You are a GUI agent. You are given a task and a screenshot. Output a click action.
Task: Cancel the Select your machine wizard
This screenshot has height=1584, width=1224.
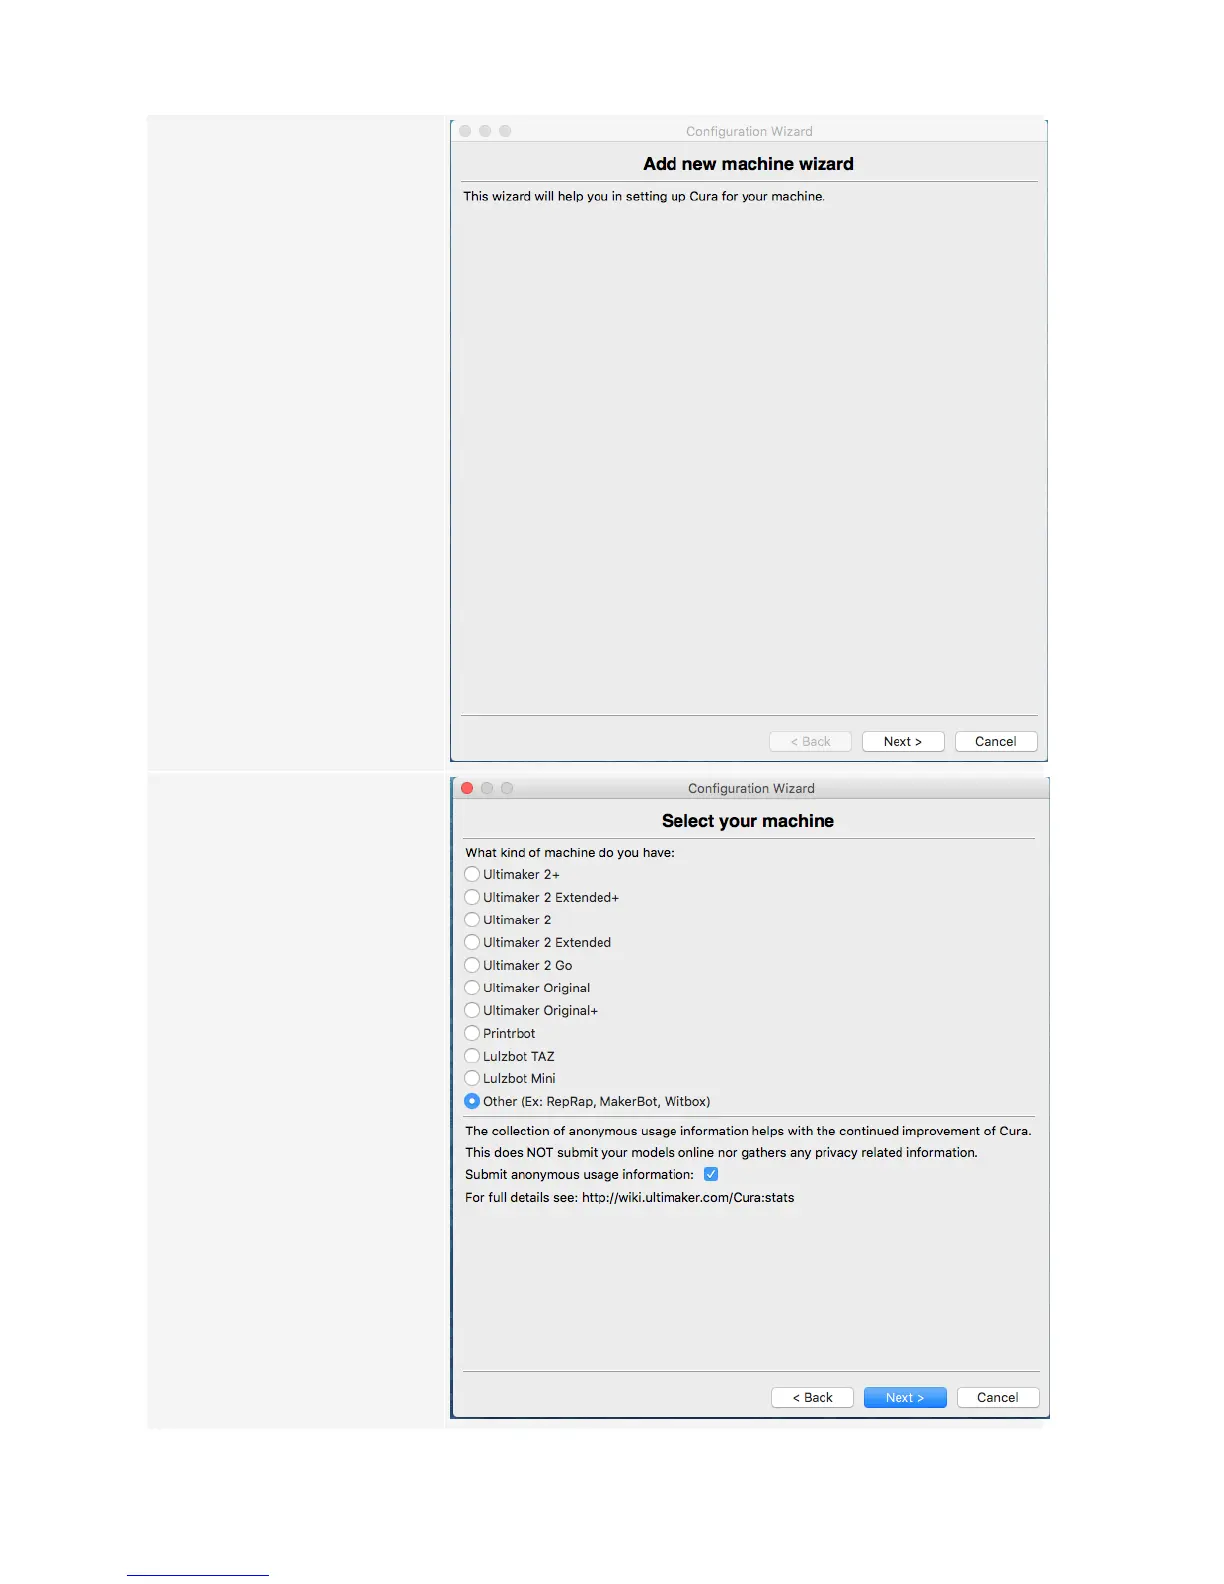click(998, 1397)
